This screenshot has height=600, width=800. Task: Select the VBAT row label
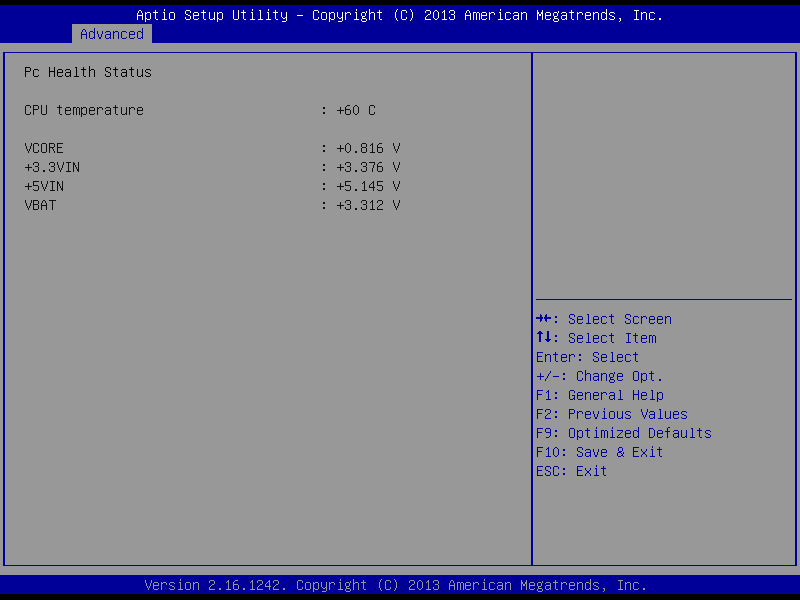click(x=40, y=205)
